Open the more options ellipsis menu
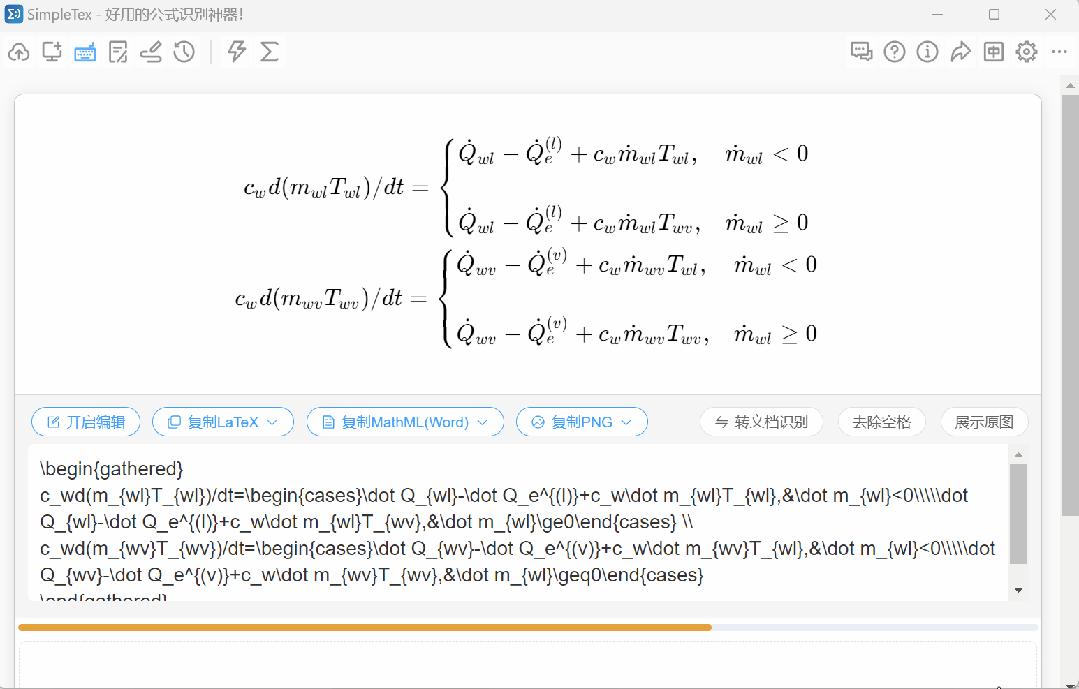 pyautogui.click(x=1059, y=52)
